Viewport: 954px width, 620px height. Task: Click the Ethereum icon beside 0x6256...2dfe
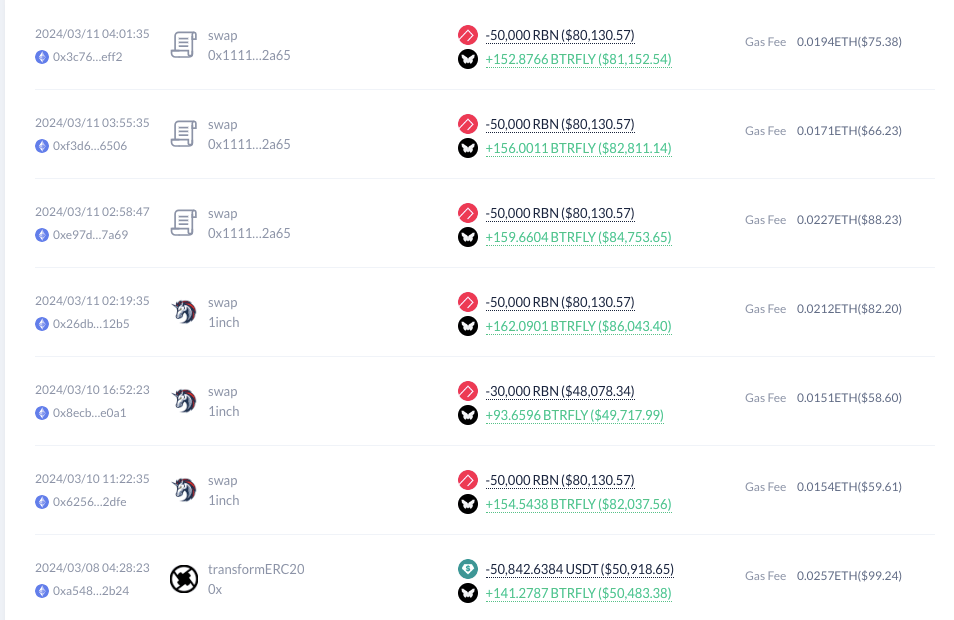(x=42, y=502)
